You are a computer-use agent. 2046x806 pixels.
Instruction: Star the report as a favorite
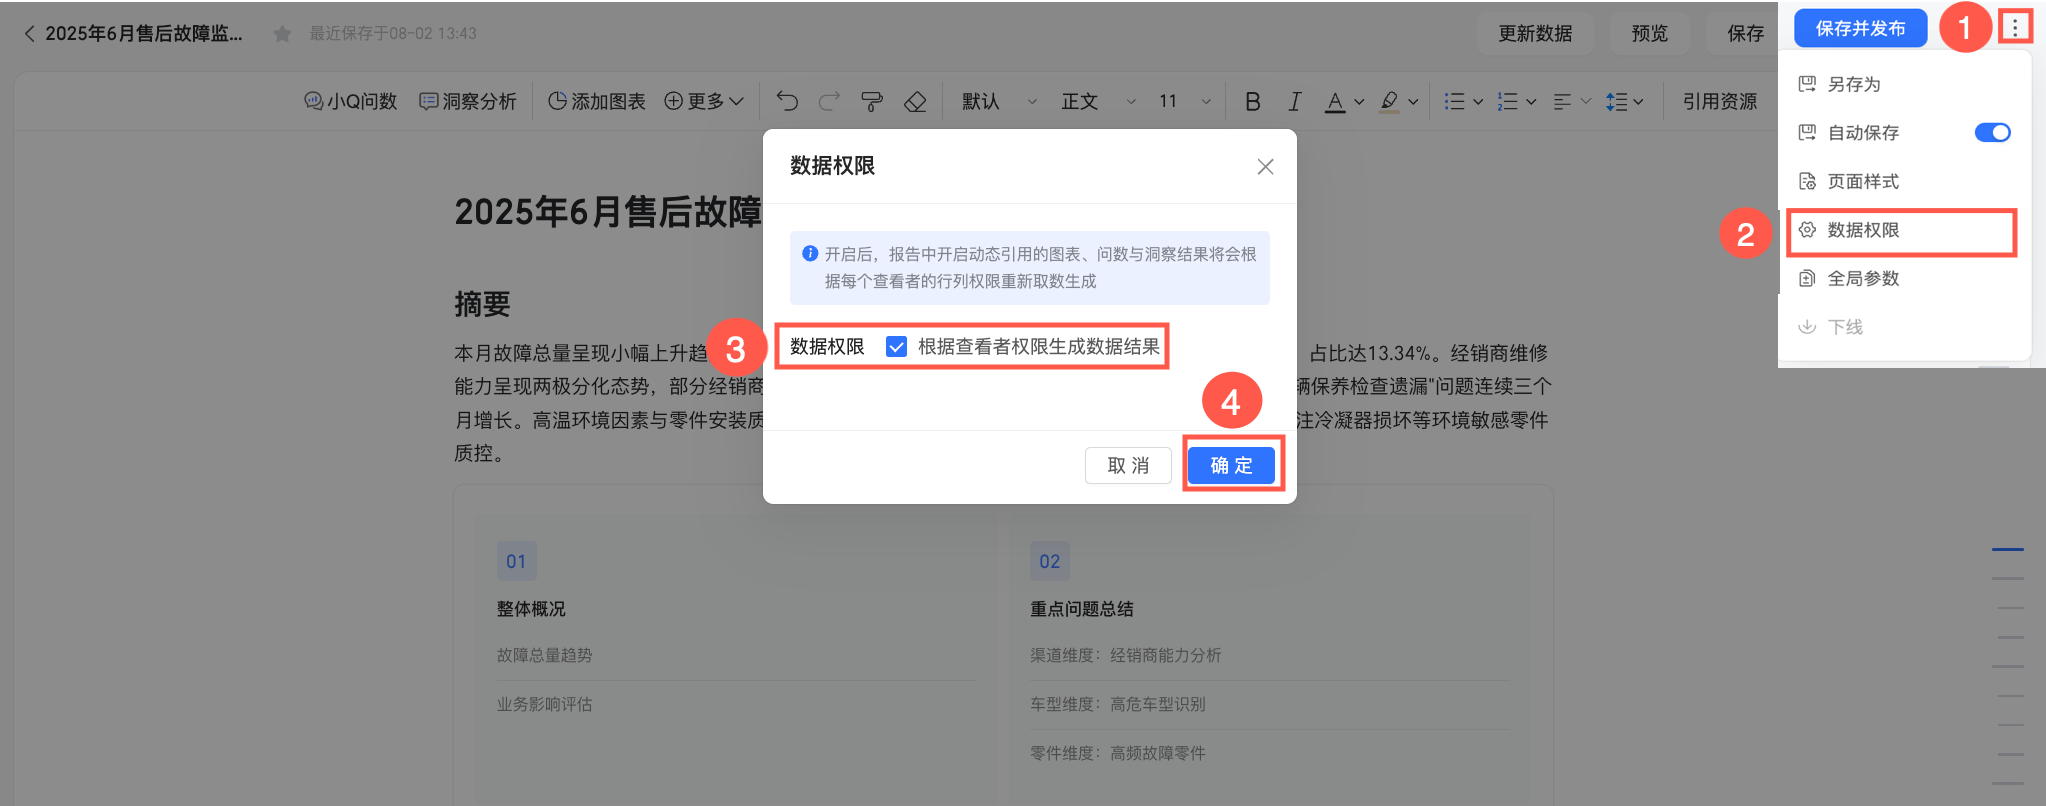[282, 34]
